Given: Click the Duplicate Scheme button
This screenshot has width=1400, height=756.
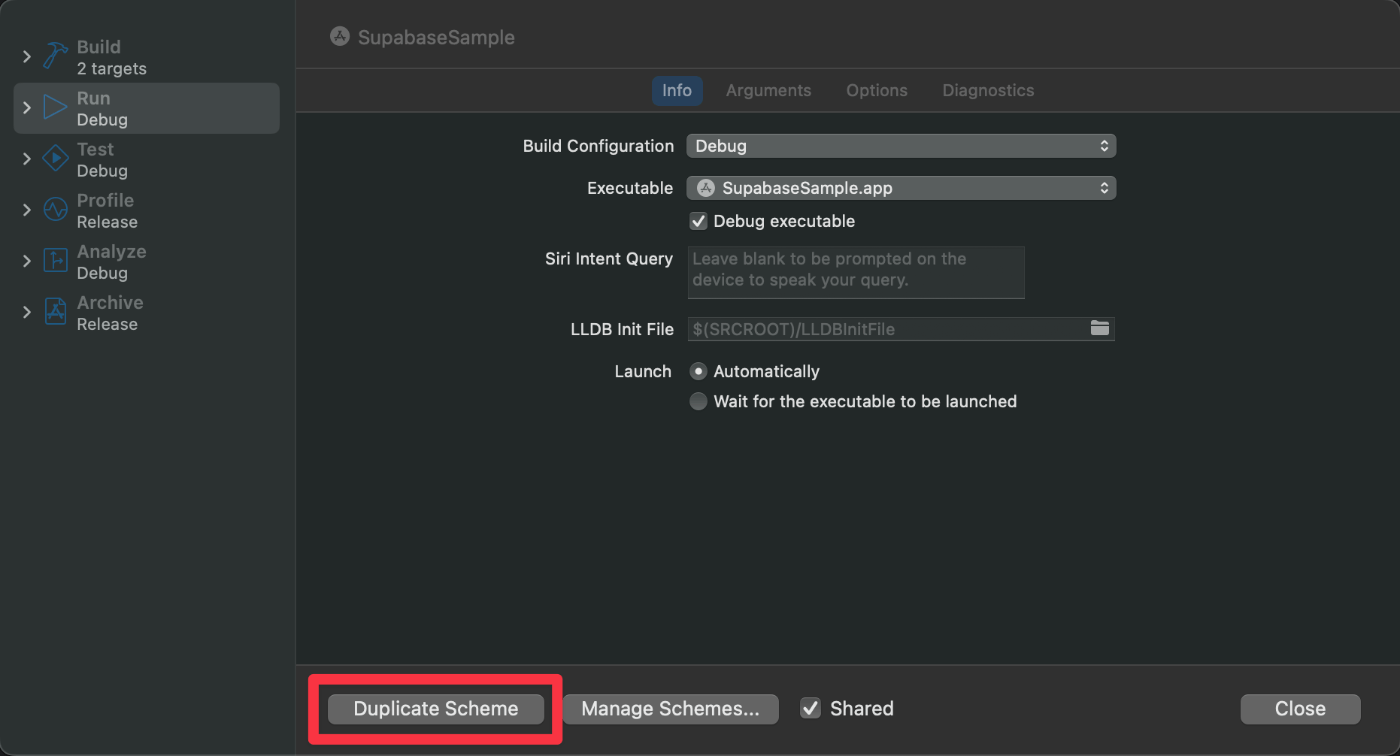Looking at the screenshot, I should (x=436, y=709).
